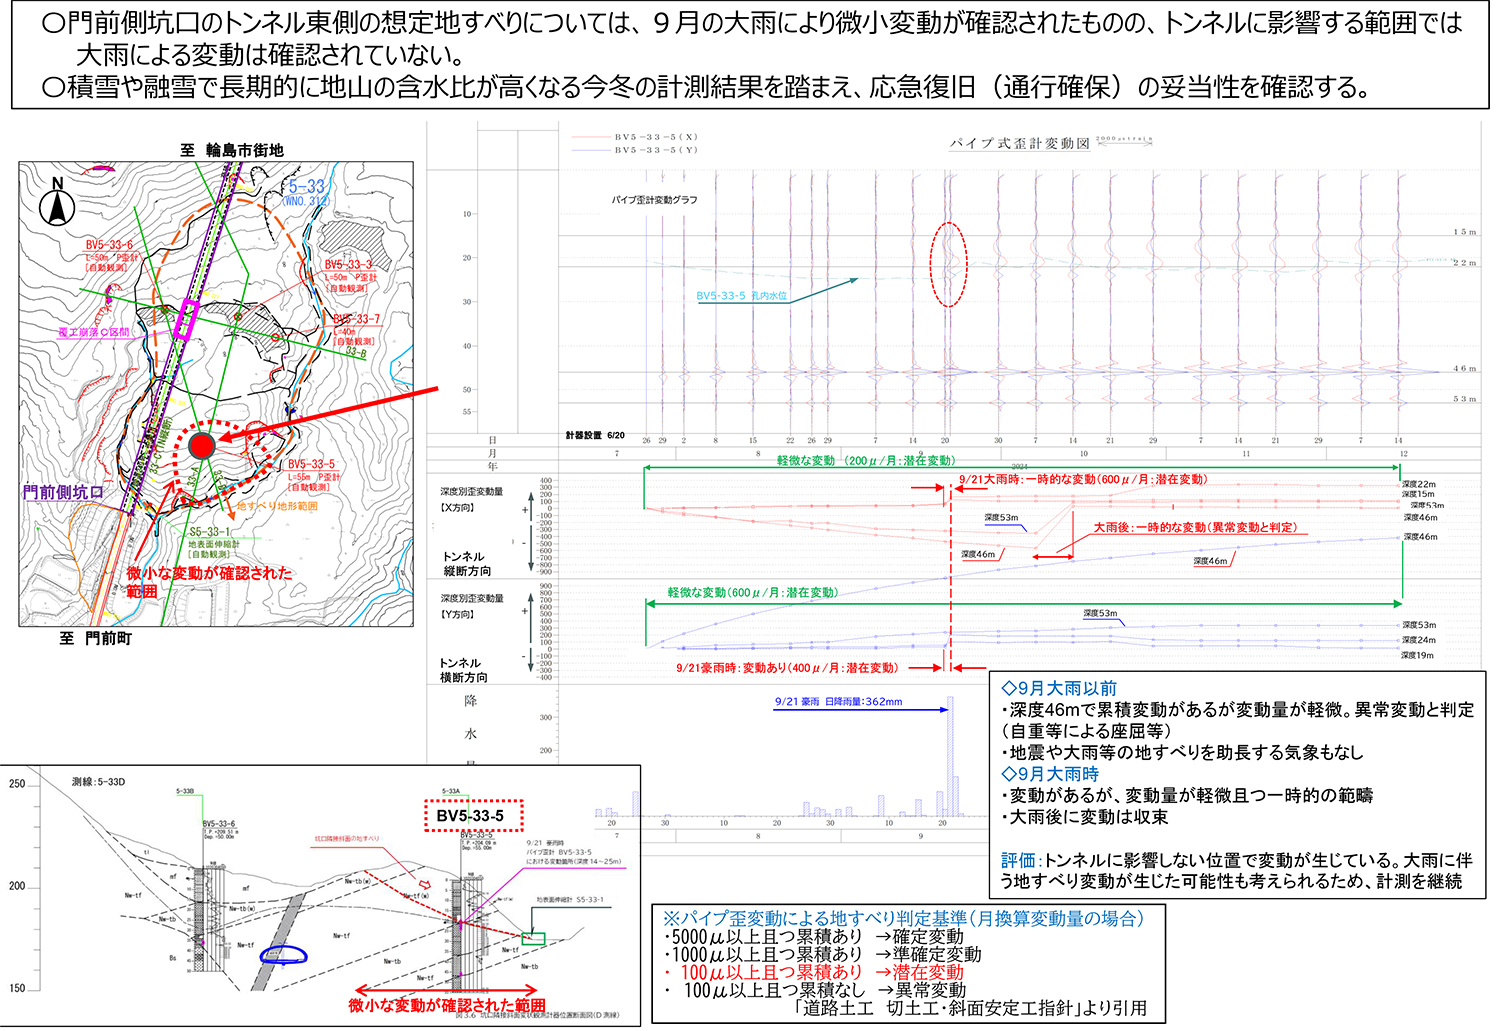Screen dimensions: 1500x1031
Task: Click the red '9/21大雨時:一時的な変動' annotation
Action: 1083,480
